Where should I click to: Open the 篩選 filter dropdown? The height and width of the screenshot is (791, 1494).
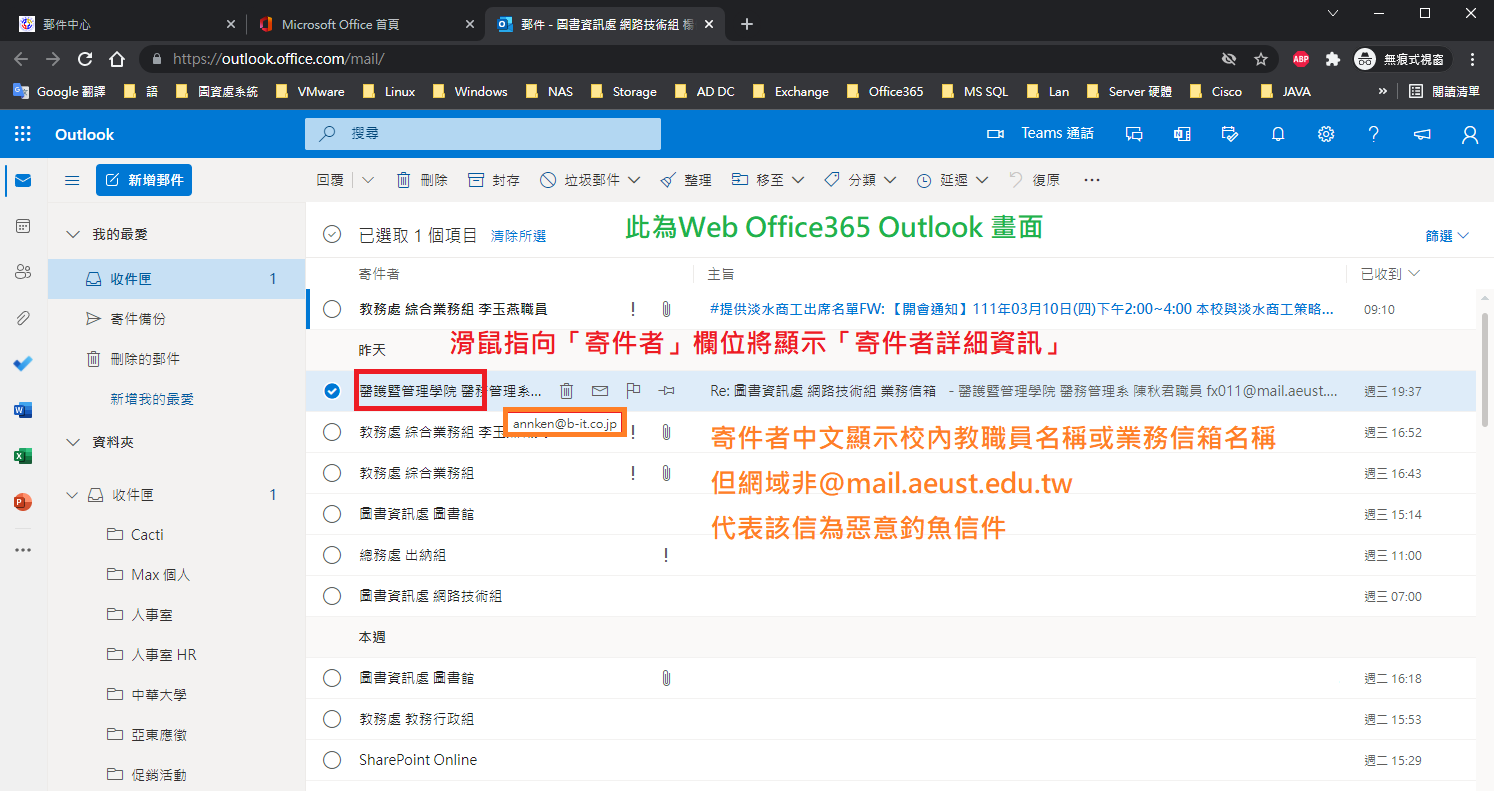(1447, 236)
